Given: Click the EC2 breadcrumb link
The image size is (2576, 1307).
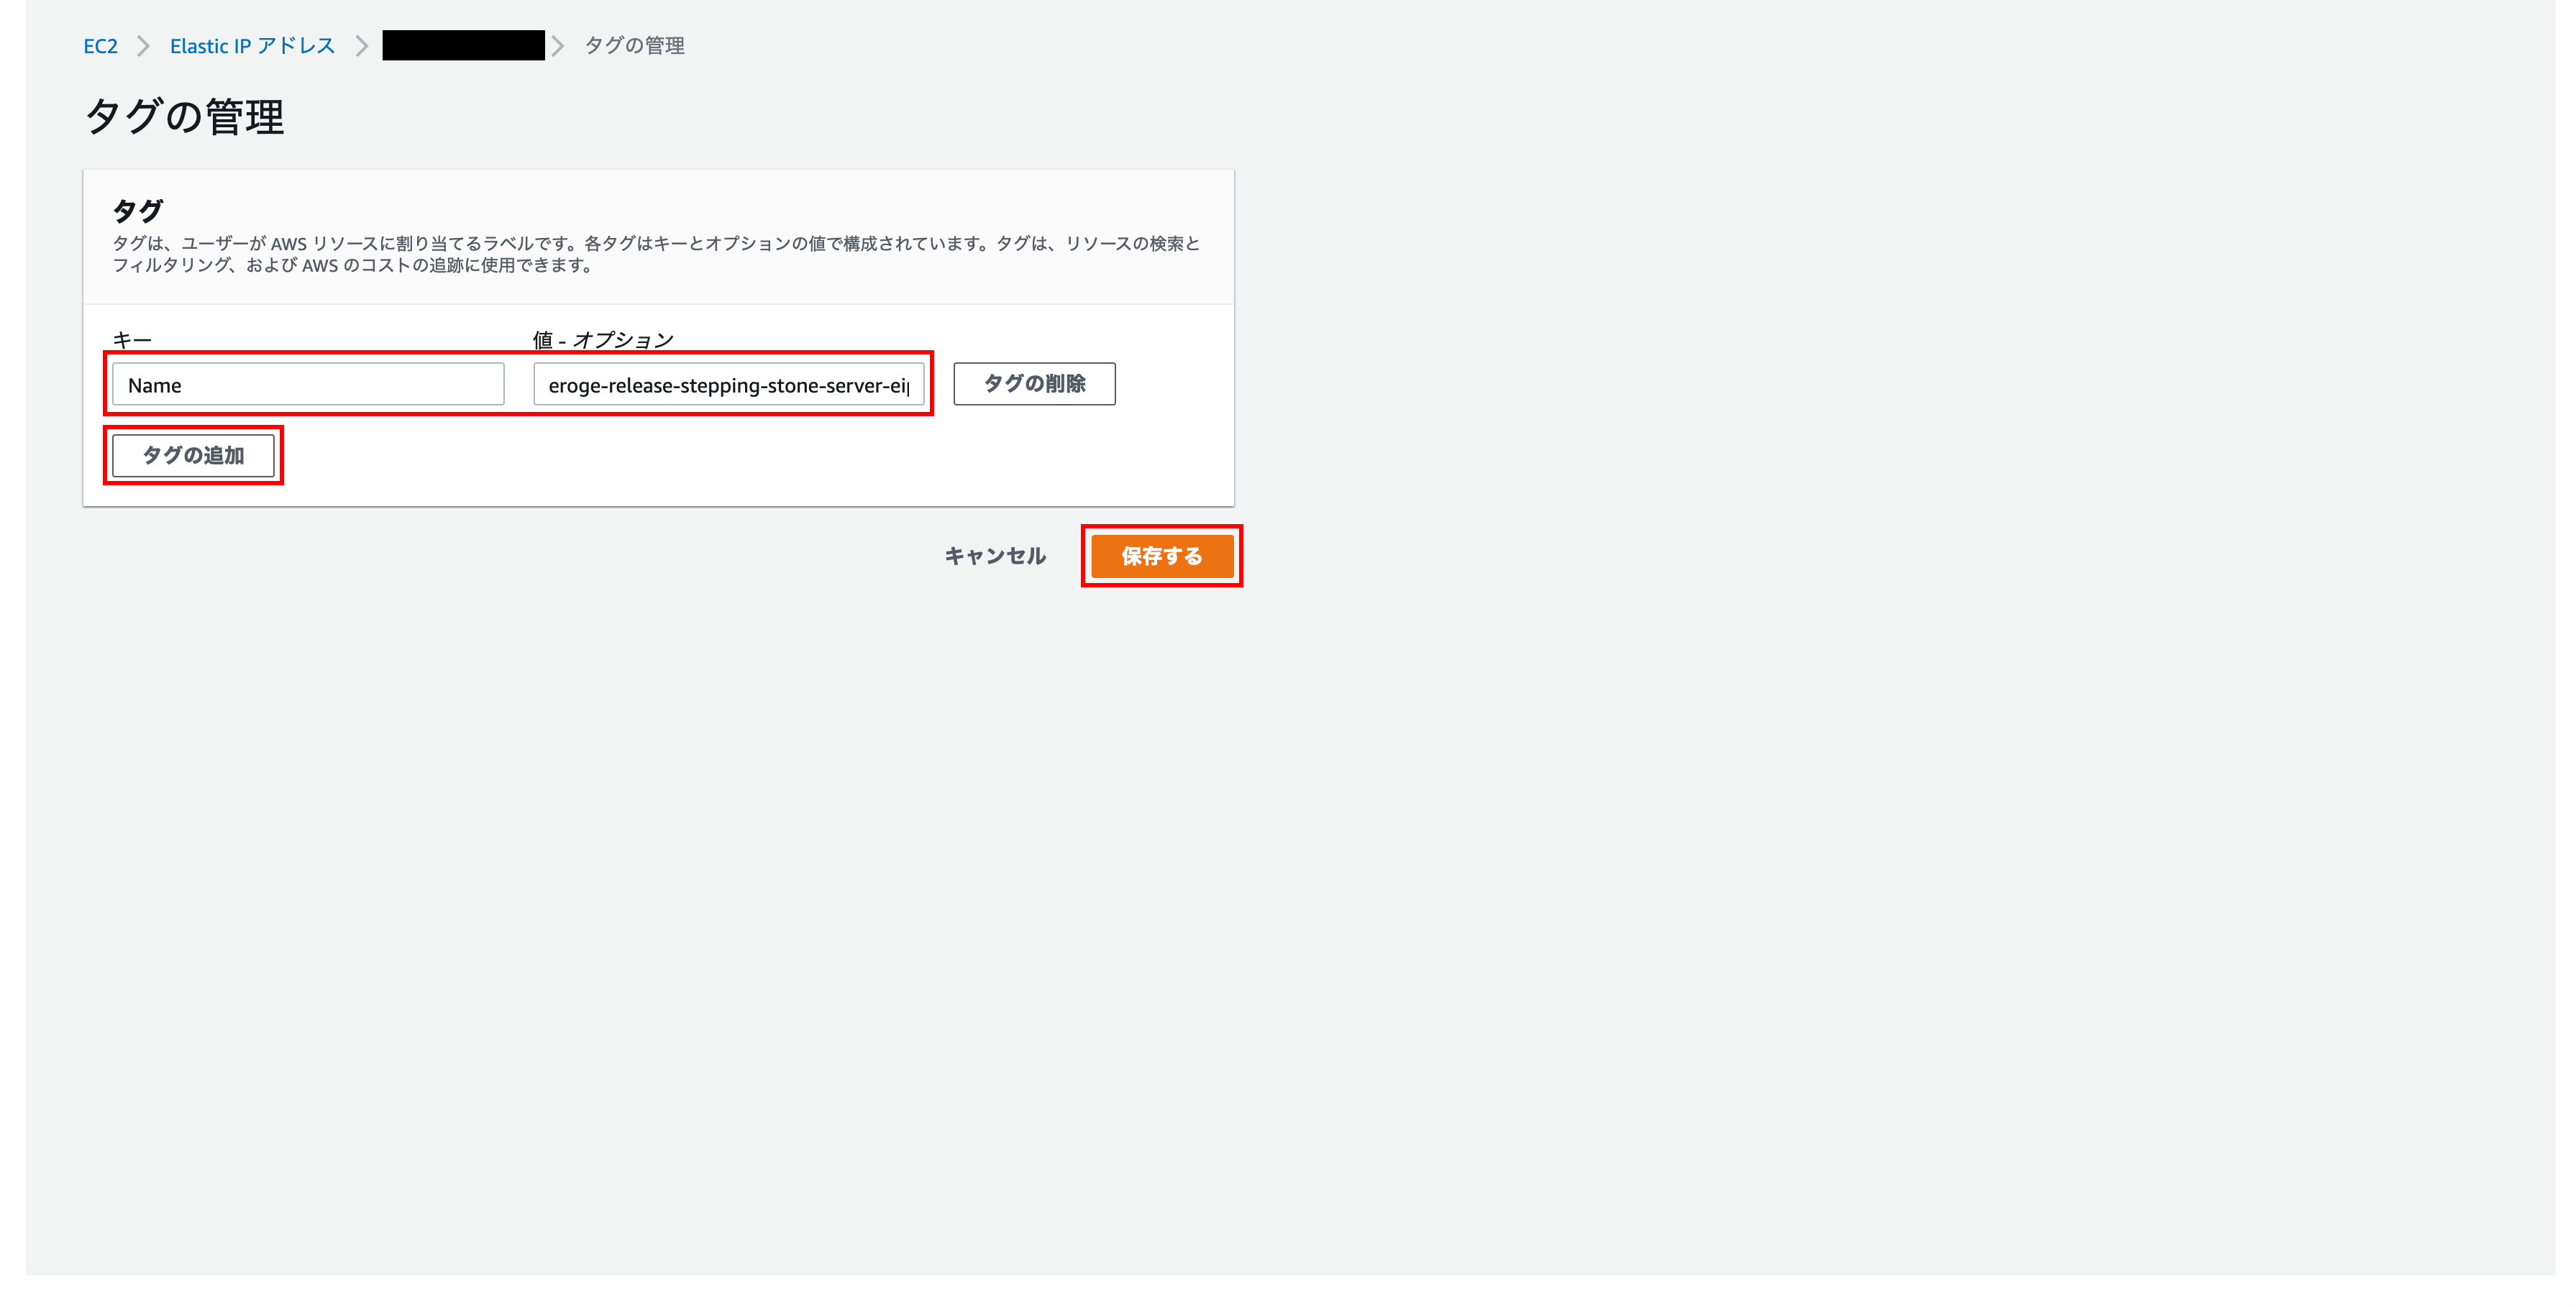Looking at the screenshot, I should 100,46.
